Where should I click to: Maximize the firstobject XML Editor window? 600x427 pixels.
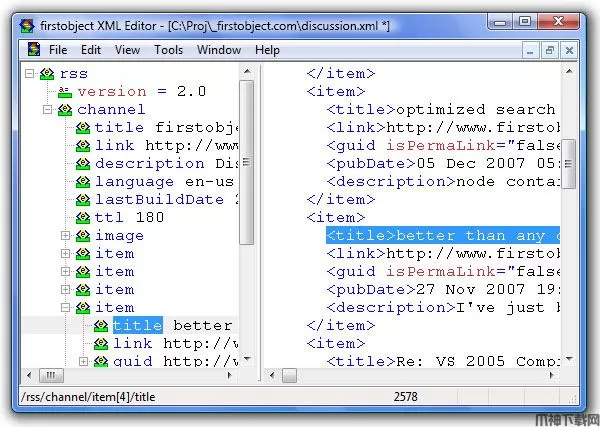click(525, 22)
